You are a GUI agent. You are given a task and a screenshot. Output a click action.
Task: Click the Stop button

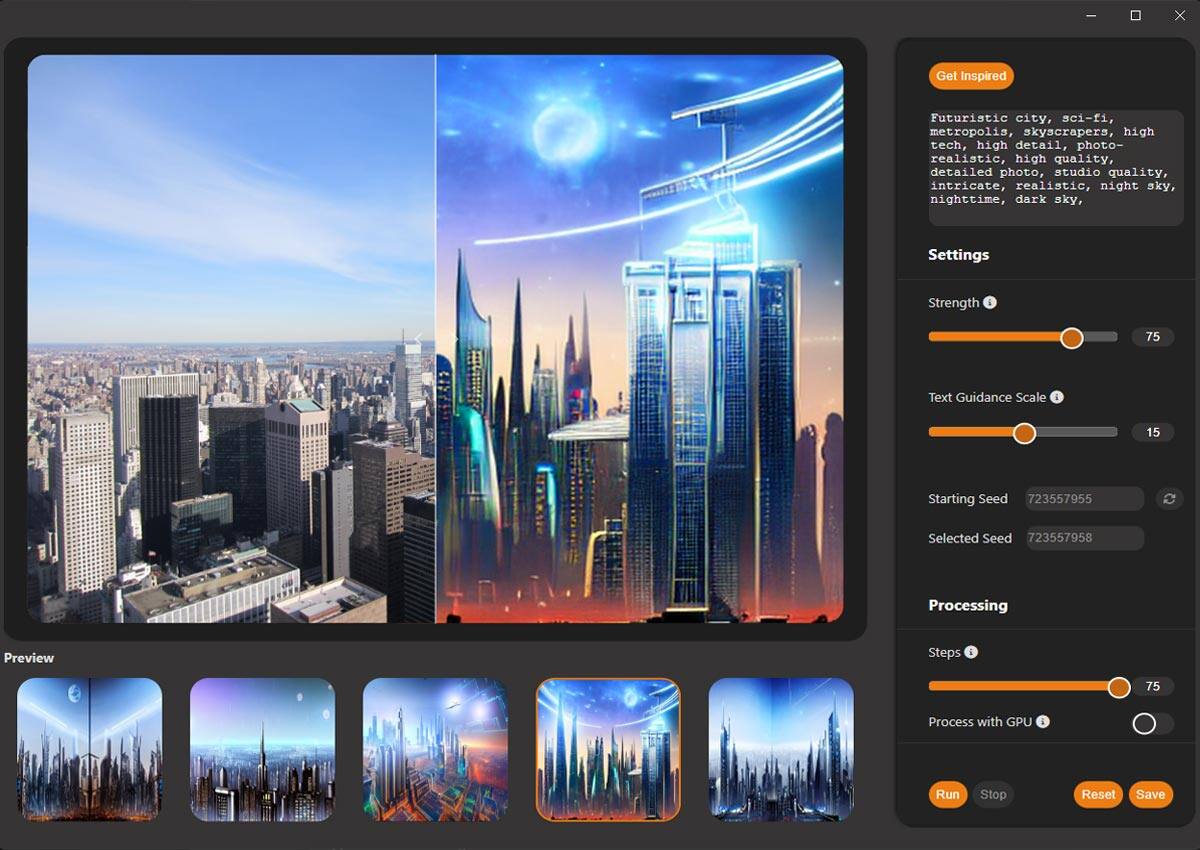pos(993,795)
